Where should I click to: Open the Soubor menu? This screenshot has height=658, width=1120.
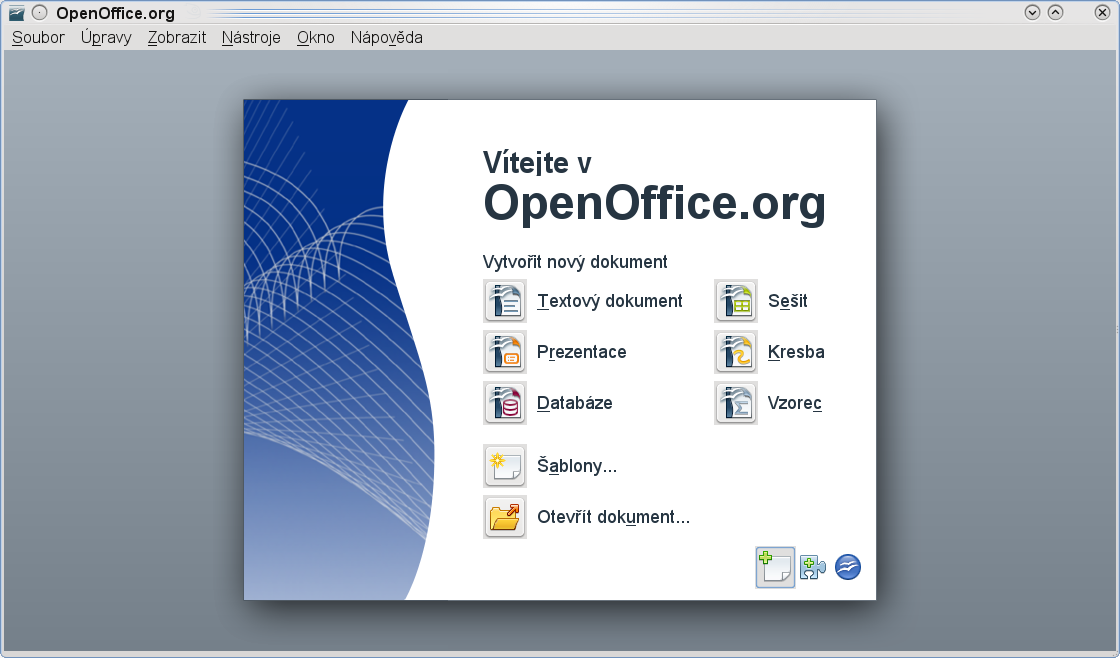click(x=37, y=37)
